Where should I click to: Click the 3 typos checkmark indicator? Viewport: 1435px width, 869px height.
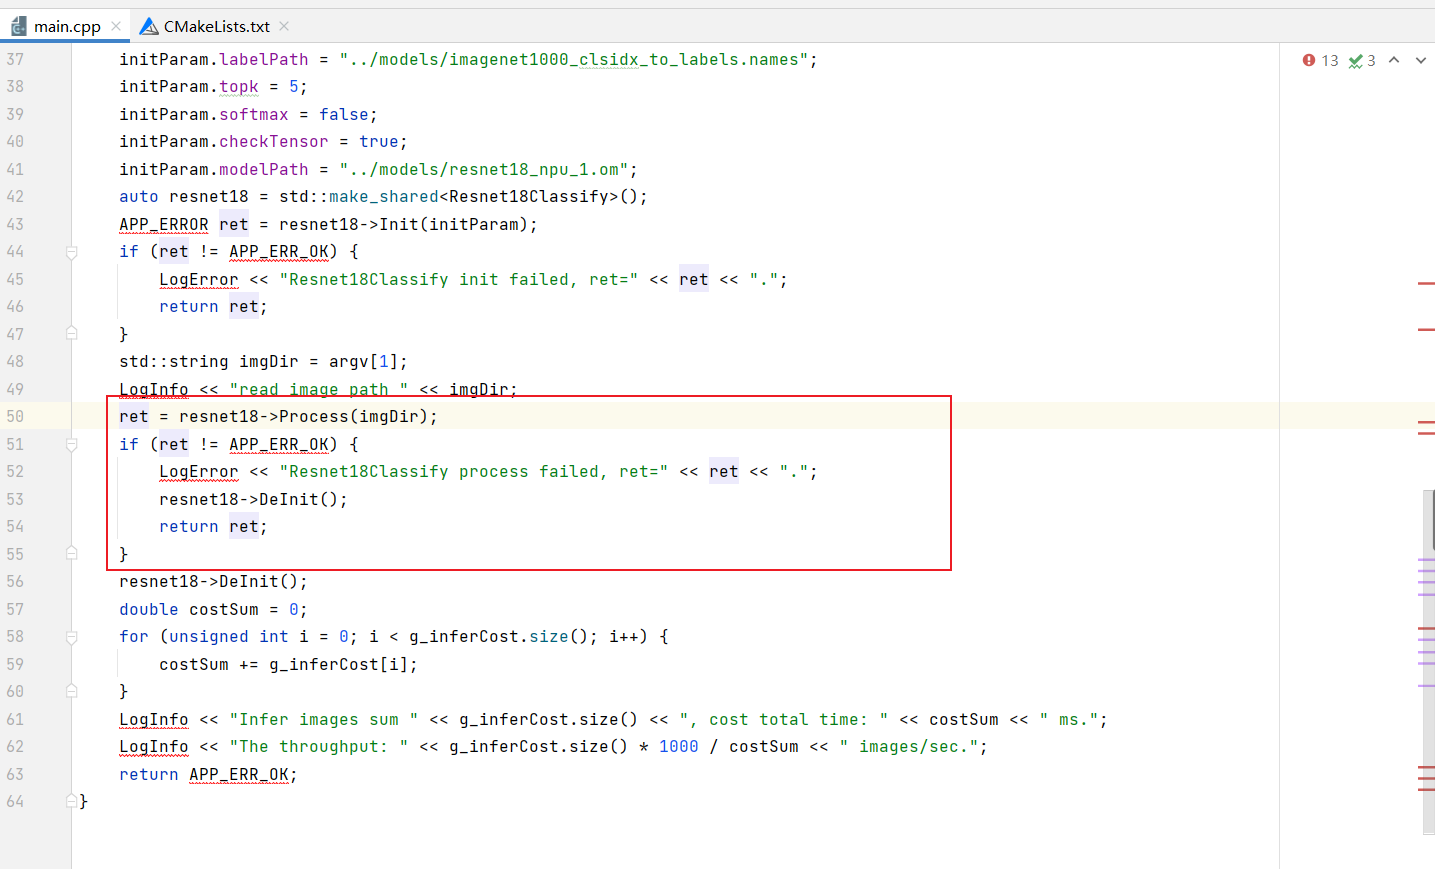click(1362, 61)
